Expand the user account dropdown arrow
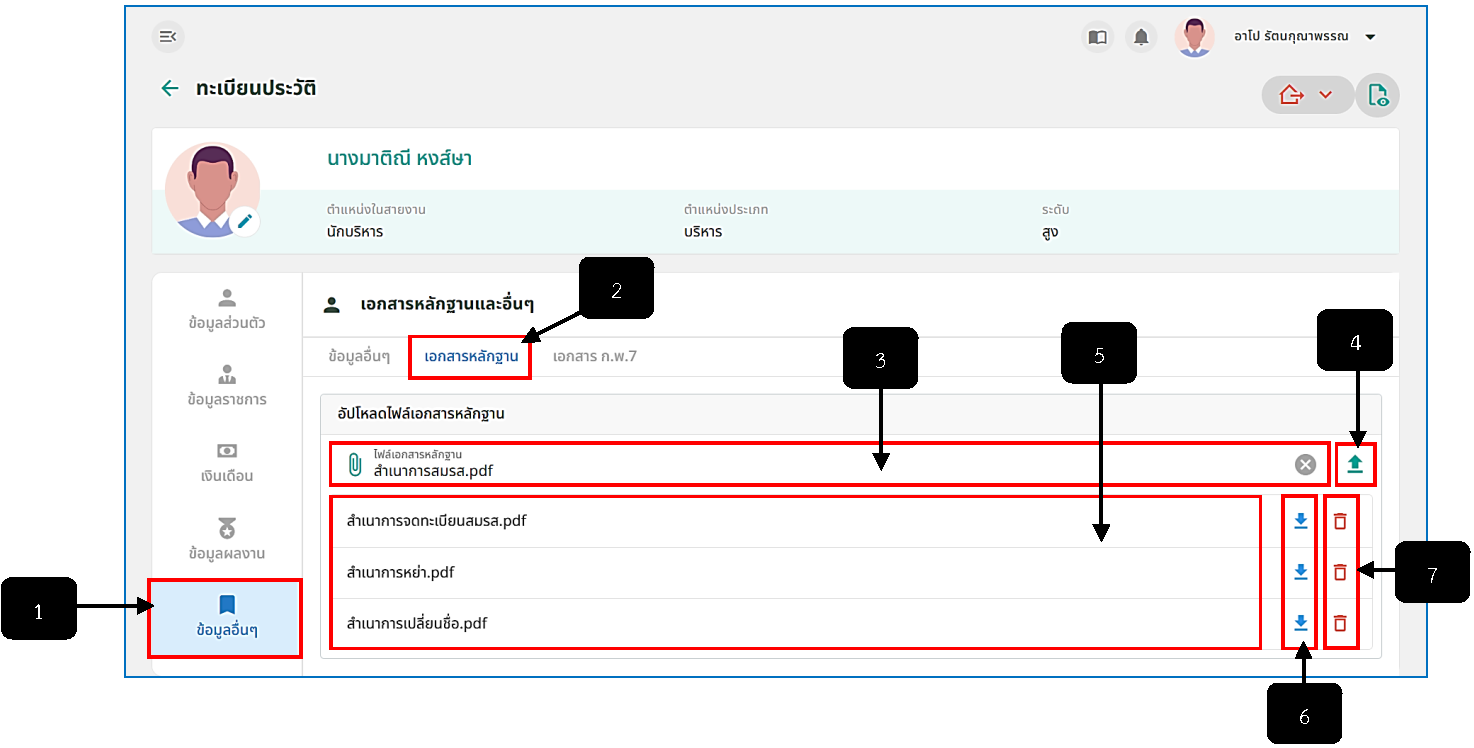Image resolution: width=1474 pixels, height=748 pixels. (1370, 37)
